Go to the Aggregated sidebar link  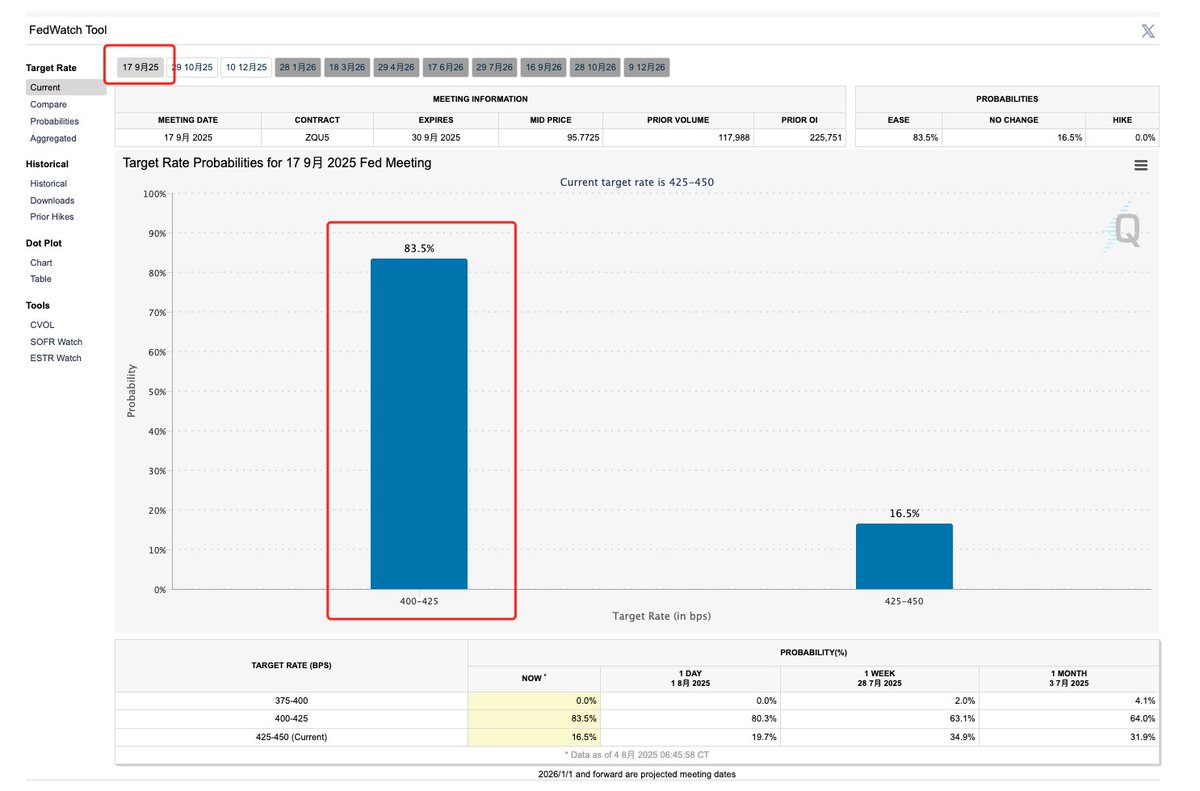click(x=53, y=139)
